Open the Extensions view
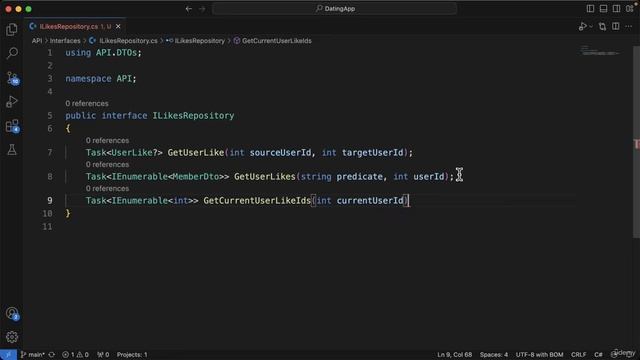640x360 pixels. pos(12,126)
